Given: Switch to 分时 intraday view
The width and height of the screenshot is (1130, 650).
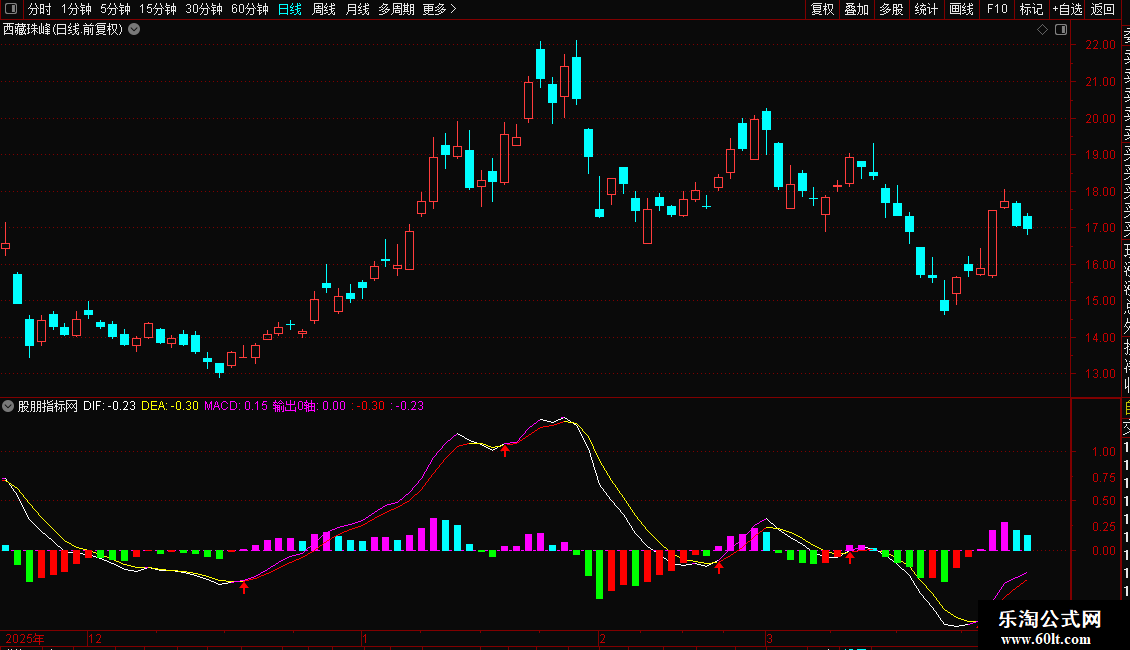Looking at the screenshot, I should (40, 9).
